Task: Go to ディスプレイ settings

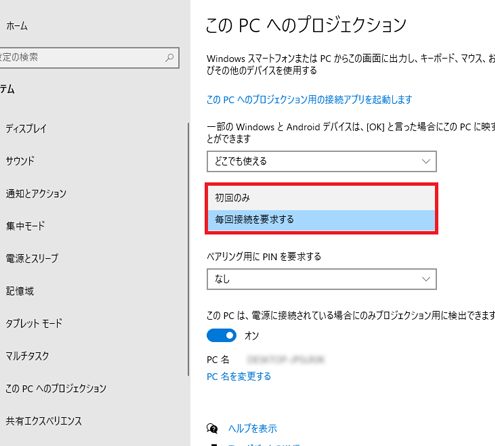Action: [26, 128]
